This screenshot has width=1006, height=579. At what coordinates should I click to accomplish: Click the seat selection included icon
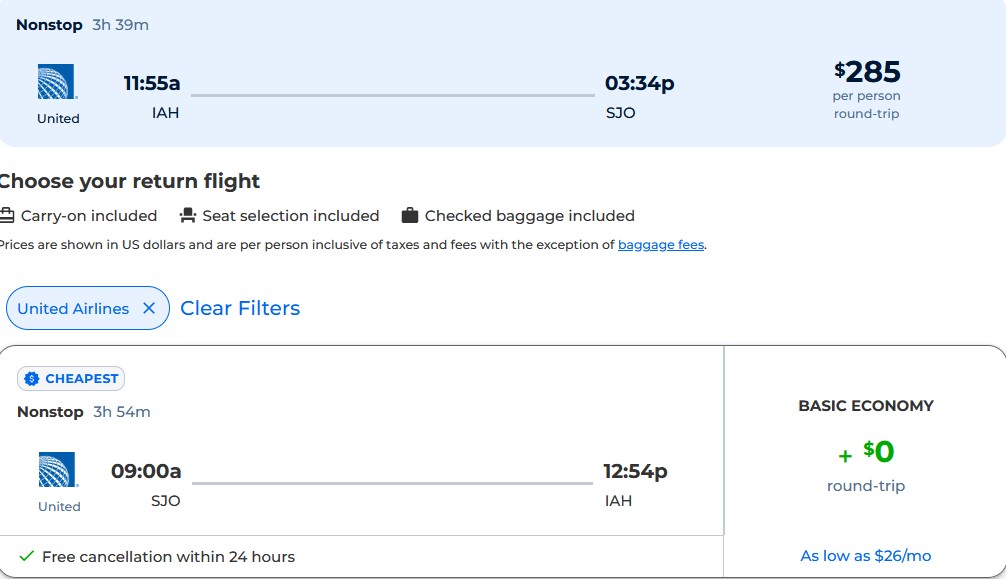click(x=190, y=214)
